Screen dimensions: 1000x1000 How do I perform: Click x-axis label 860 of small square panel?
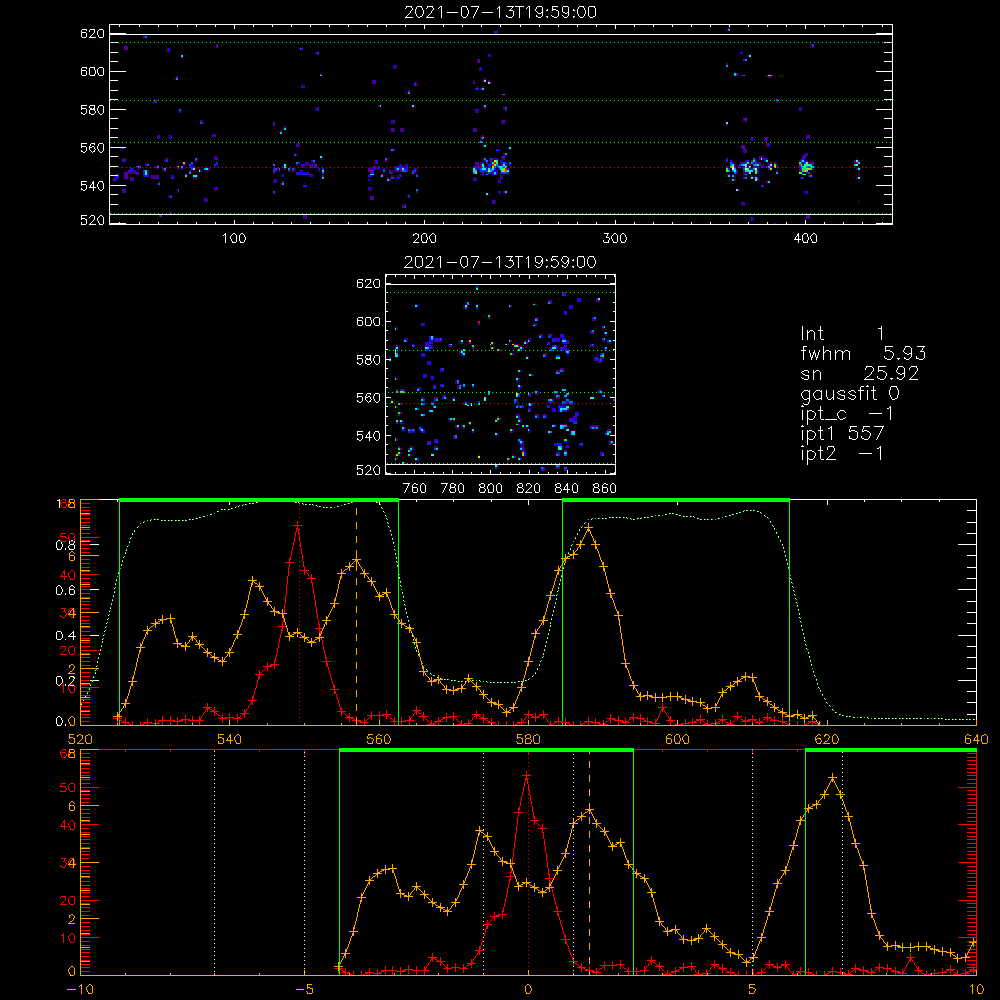coord(605,489)
